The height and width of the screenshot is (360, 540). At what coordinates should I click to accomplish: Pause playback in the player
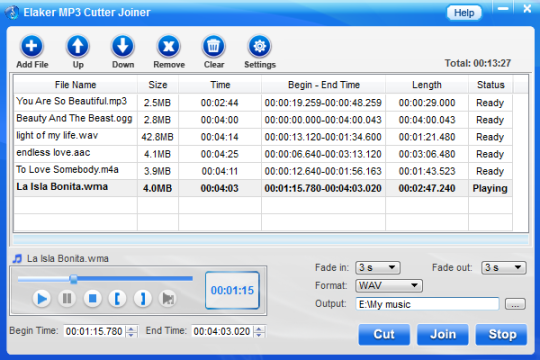click(x=67, y=298)
